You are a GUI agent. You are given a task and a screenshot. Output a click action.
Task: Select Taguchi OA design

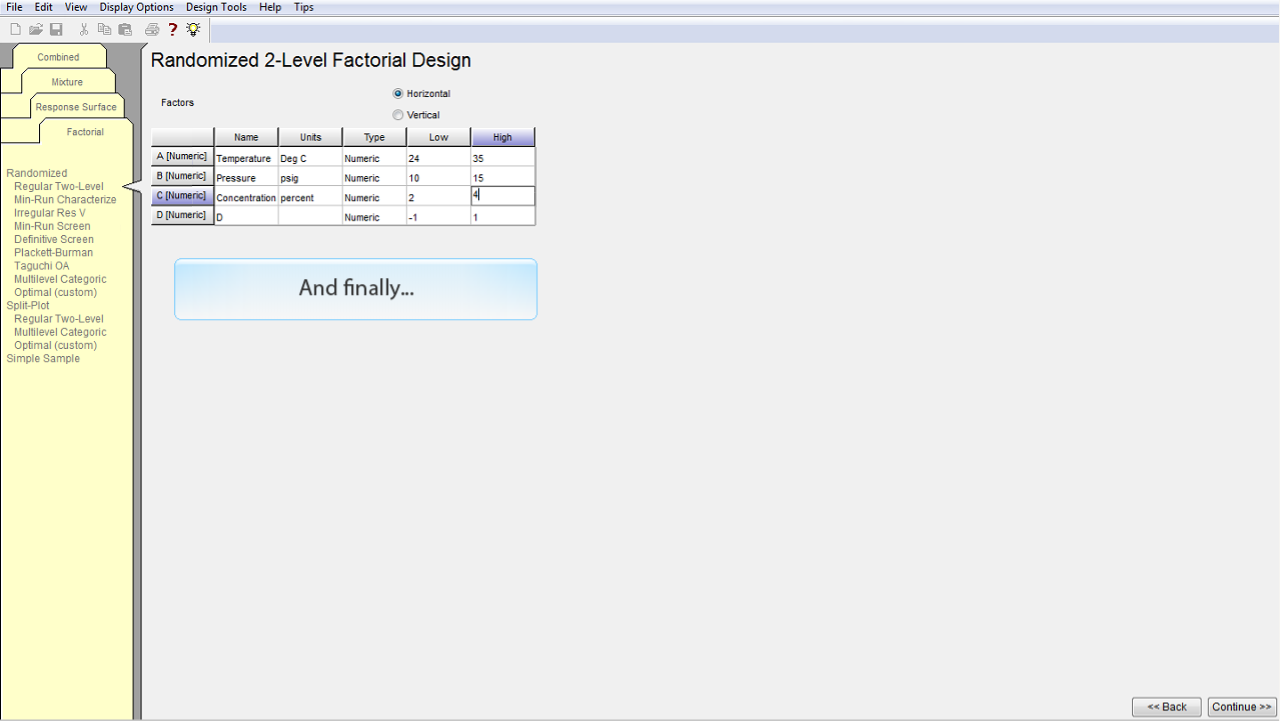click(42, 266)
